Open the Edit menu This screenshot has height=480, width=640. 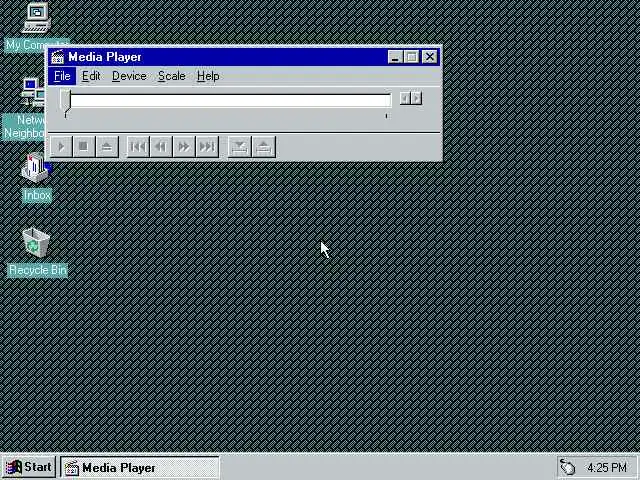[91, 76]
